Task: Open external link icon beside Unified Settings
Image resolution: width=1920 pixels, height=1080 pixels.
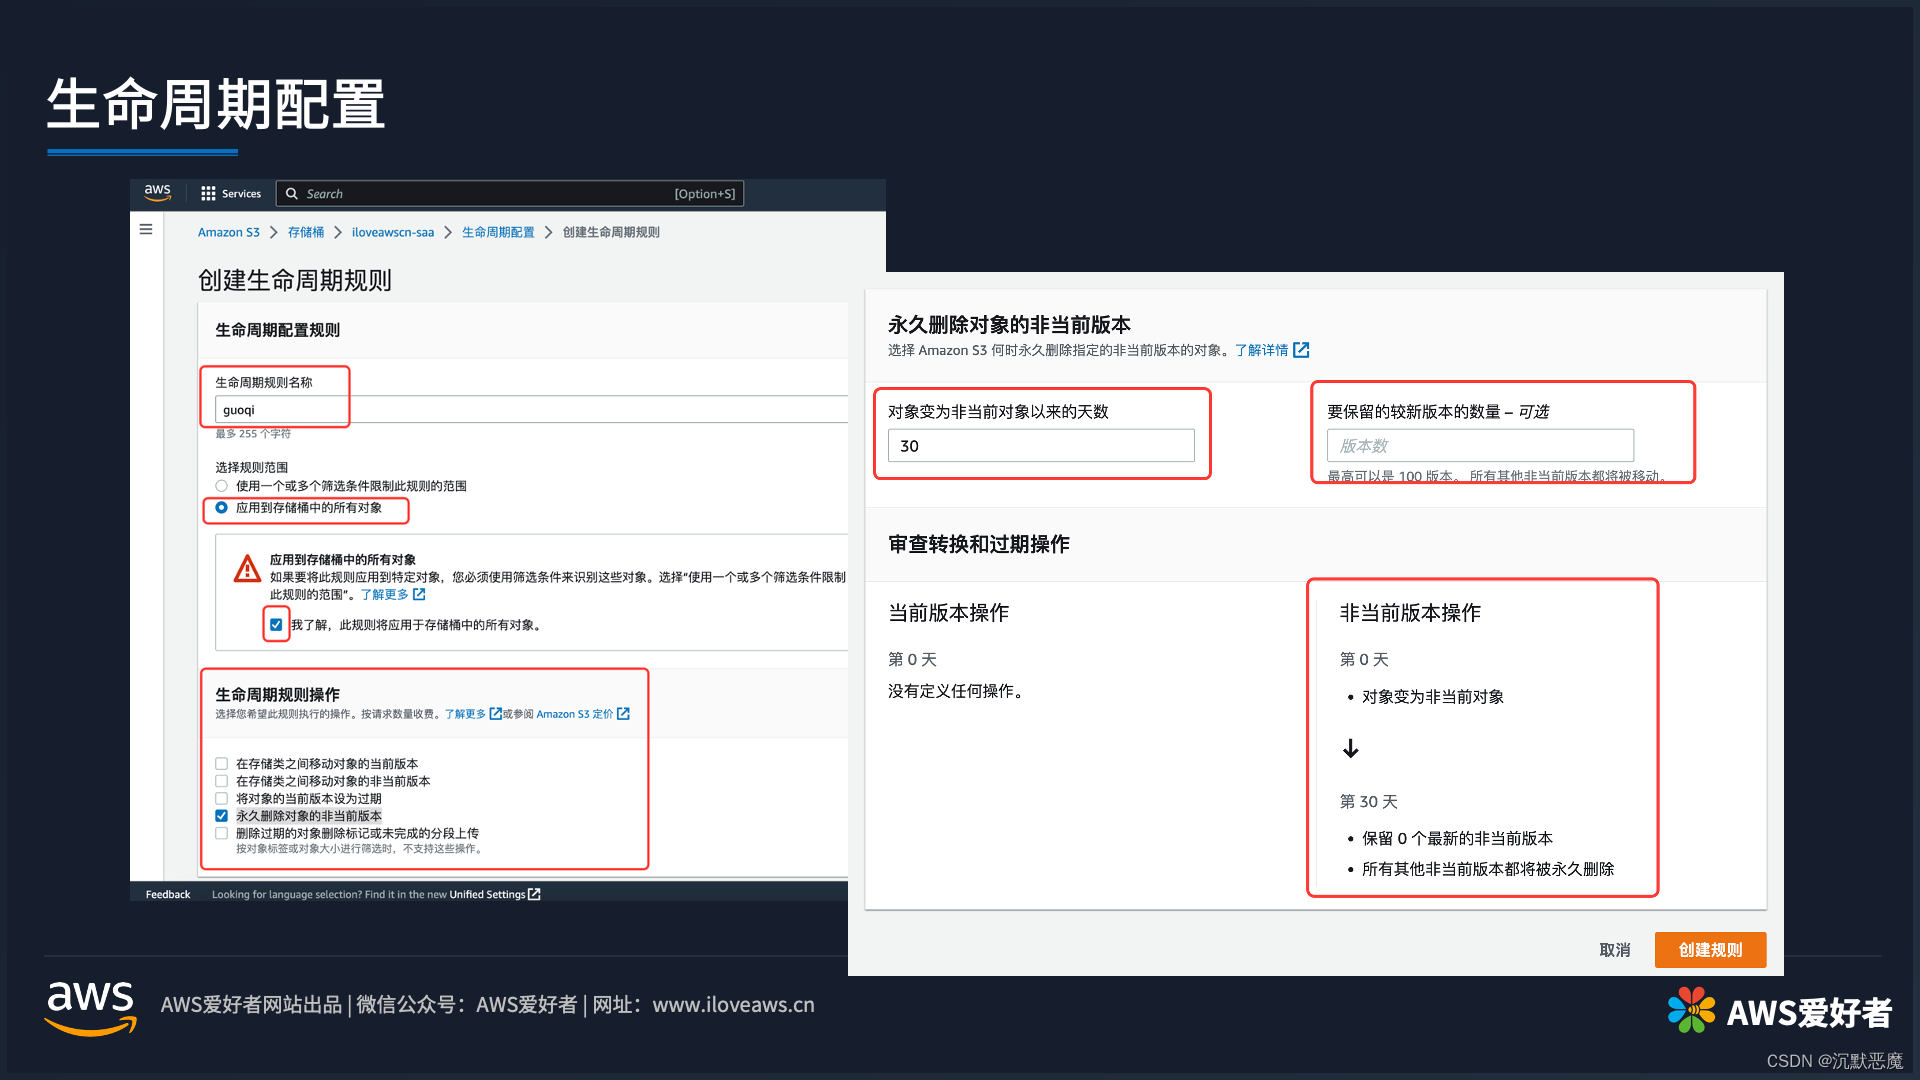Action: pos(534,894)
